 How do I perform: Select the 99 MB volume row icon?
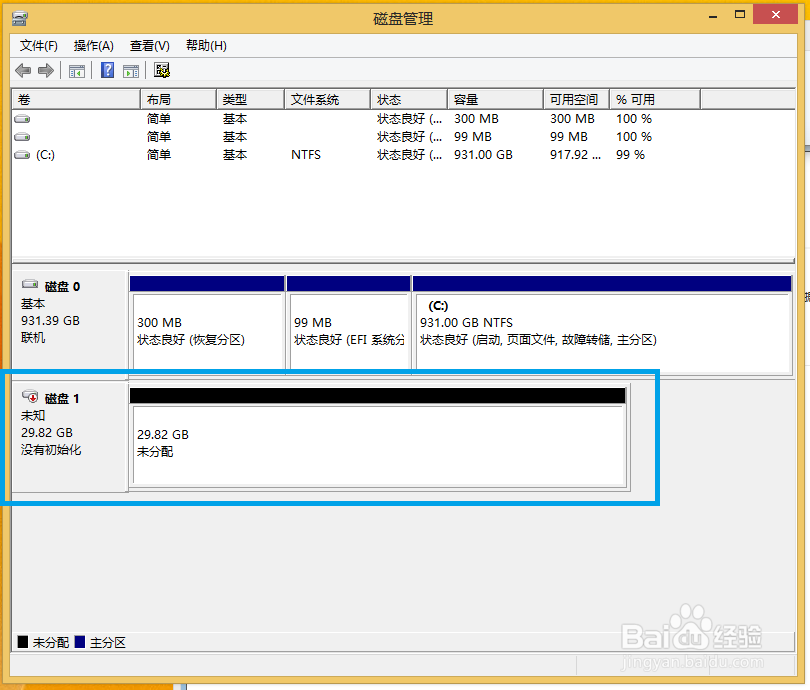(22, 136)
